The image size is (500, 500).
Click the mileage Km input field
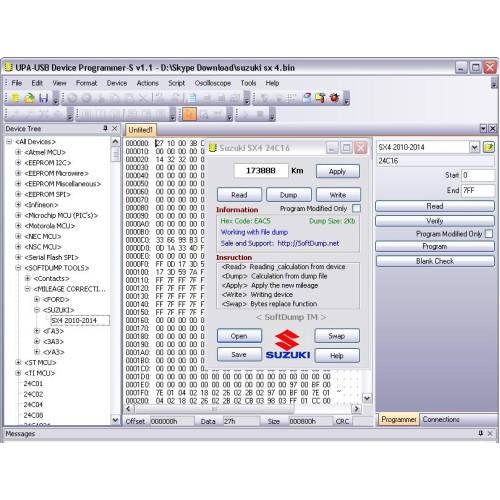pos(261,171)
